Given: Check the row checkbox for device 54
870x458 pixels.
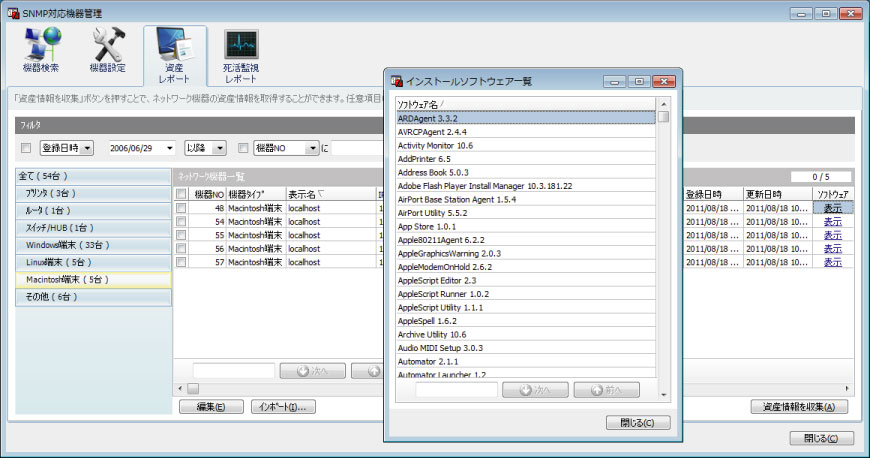Looking at the screenshot, I should click(181, 222).
